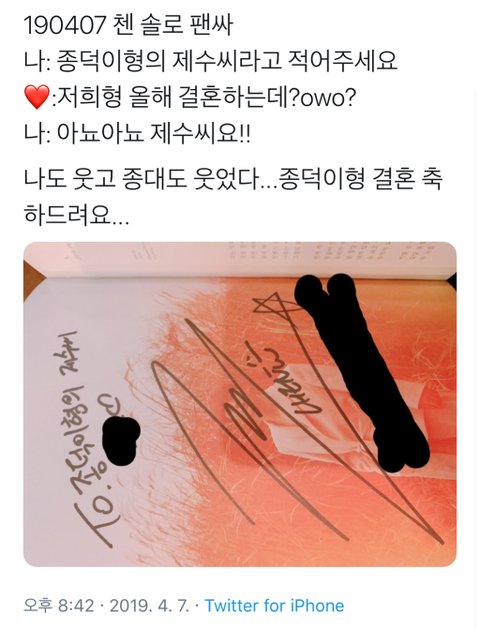The height and width of the screenshot is (629, 480).
Task: Click the small black blob covering the name
Action: pyautogui.click(x=120, y=440)
